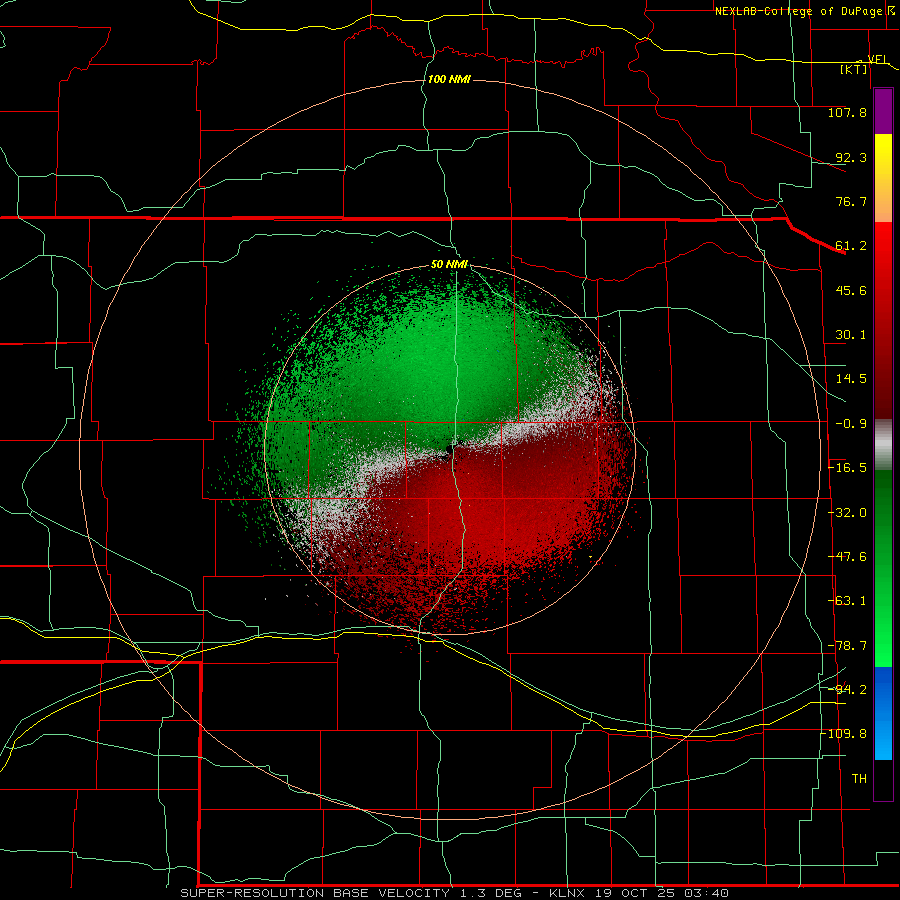Click the [KT] units label
Viewport: 900px width, 900px height.
[x=854, y=69]
